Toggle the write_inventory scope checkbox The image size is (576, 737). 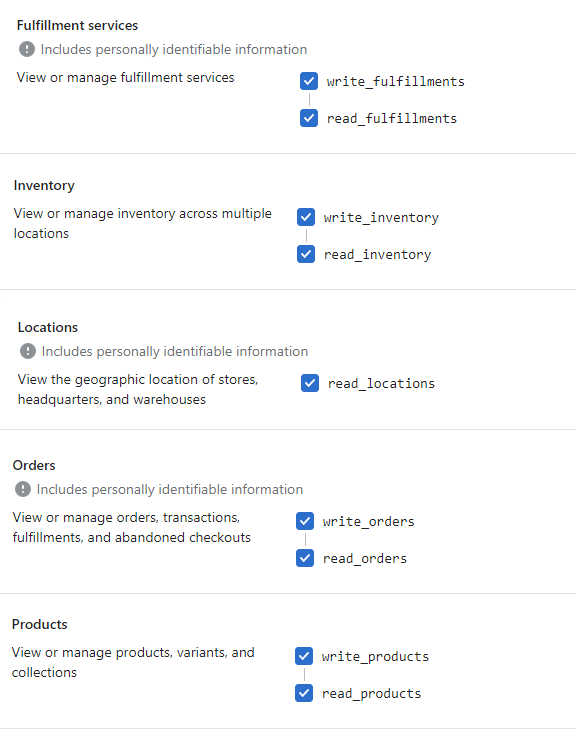pos(306,217)
